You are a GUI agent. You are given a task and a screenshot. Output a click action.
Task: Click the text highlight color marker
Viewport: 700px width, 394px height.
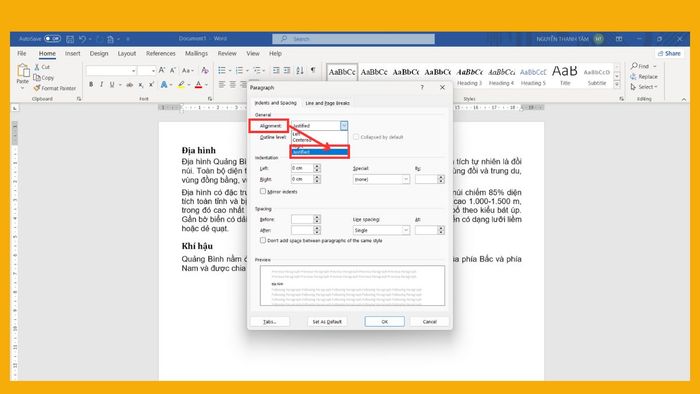point(181,84)
